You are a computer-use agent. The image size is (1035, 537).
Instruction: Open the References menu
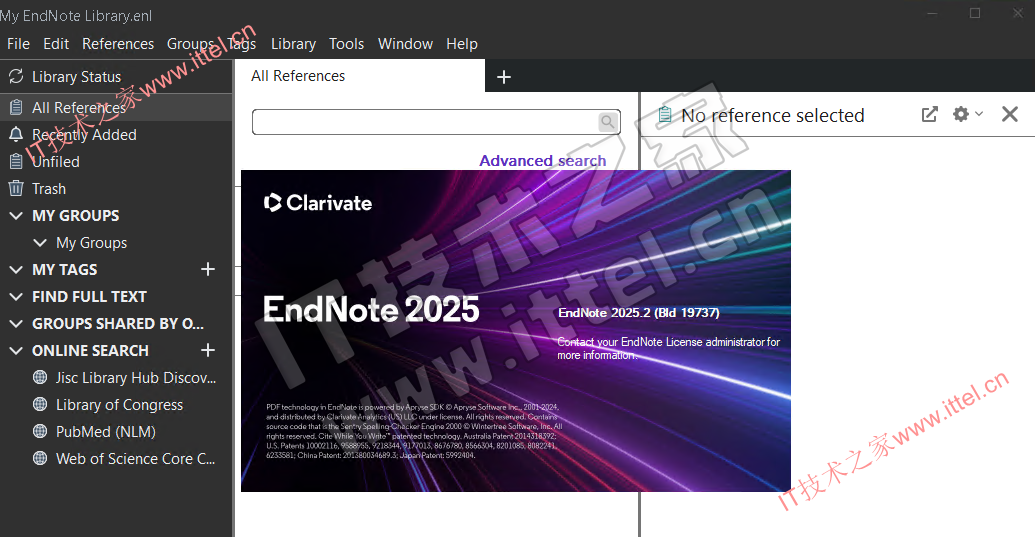coord(118,44)
